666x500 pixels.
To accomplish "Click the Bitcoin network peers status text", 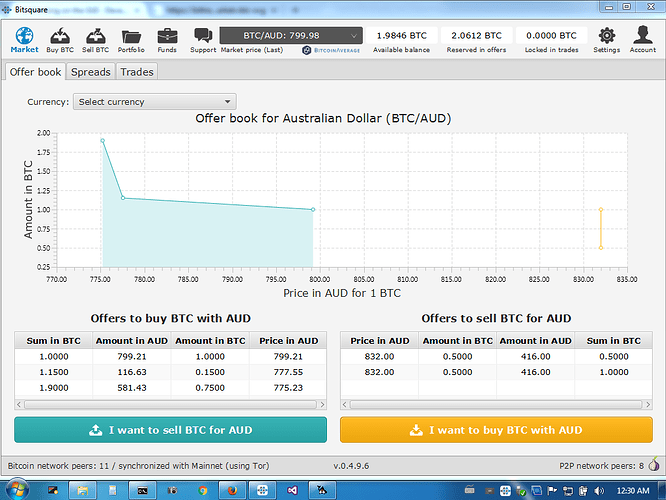I will (x=138, y=466).
